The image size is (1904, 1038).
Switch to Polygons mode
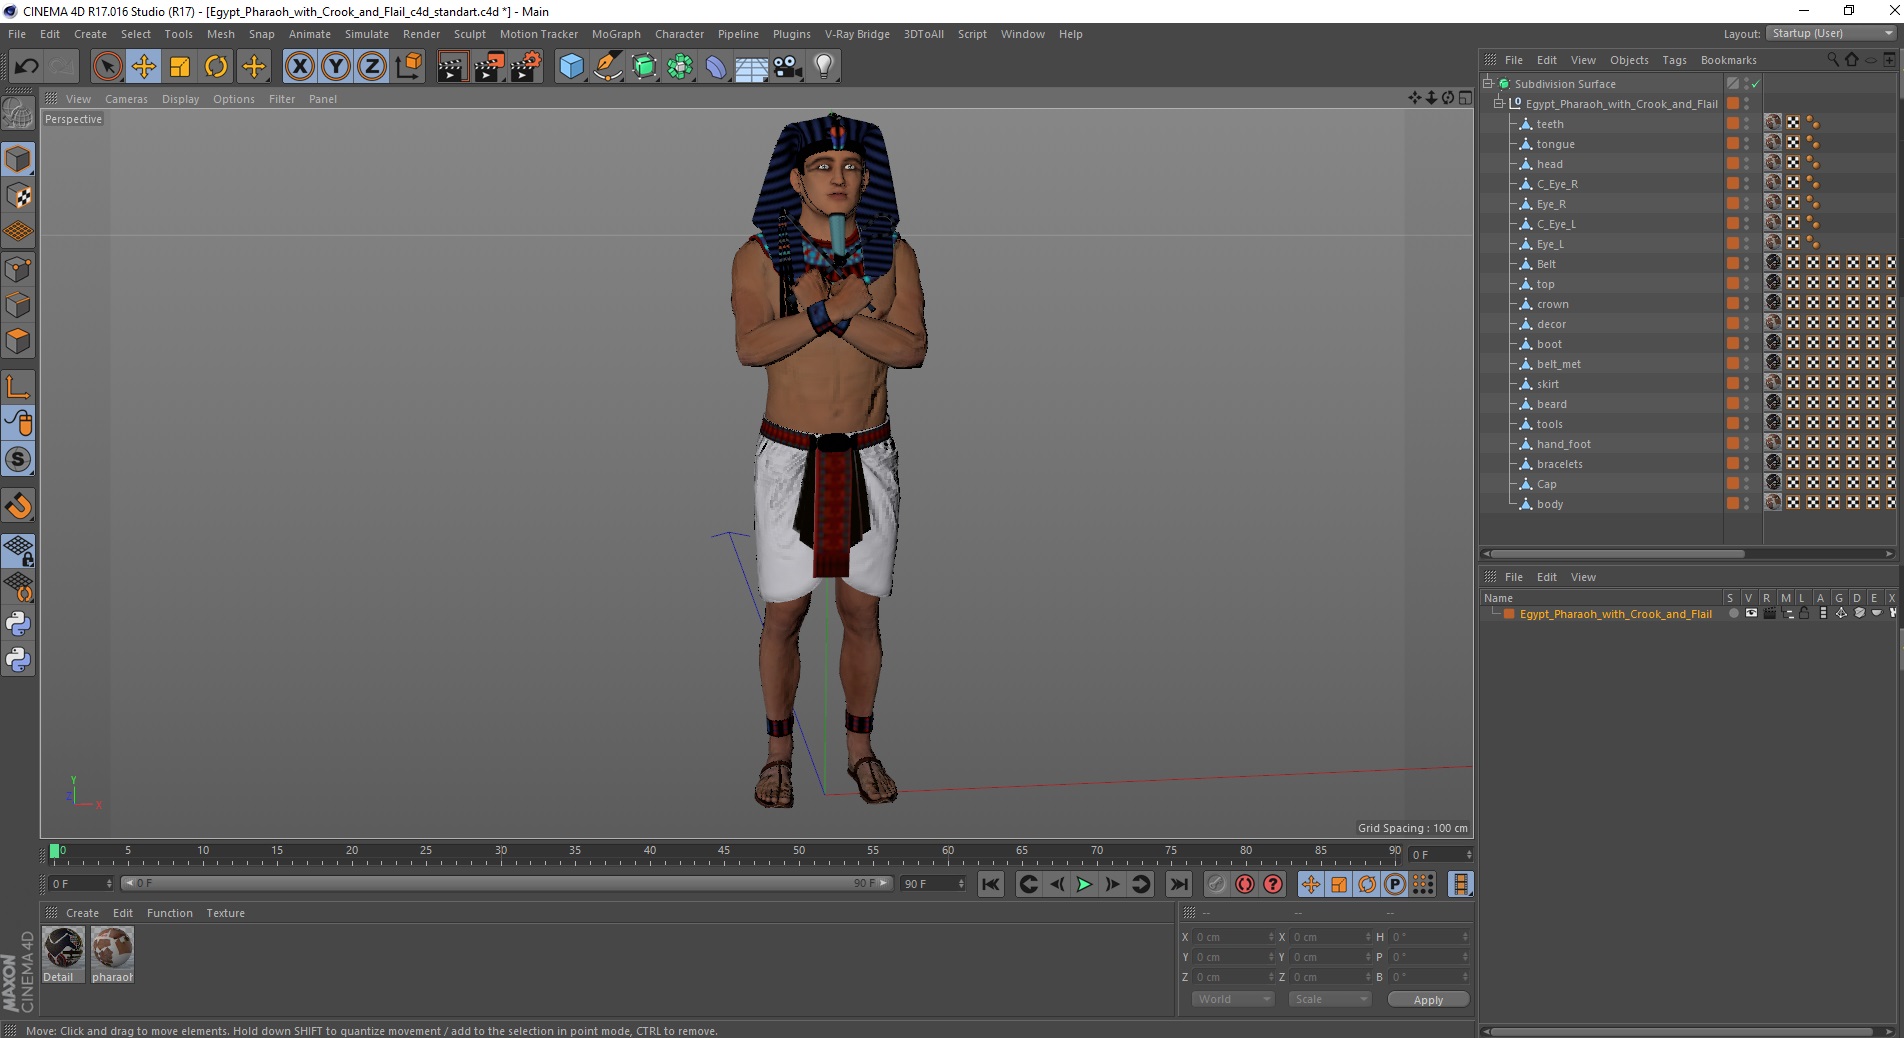coord(18,341)
